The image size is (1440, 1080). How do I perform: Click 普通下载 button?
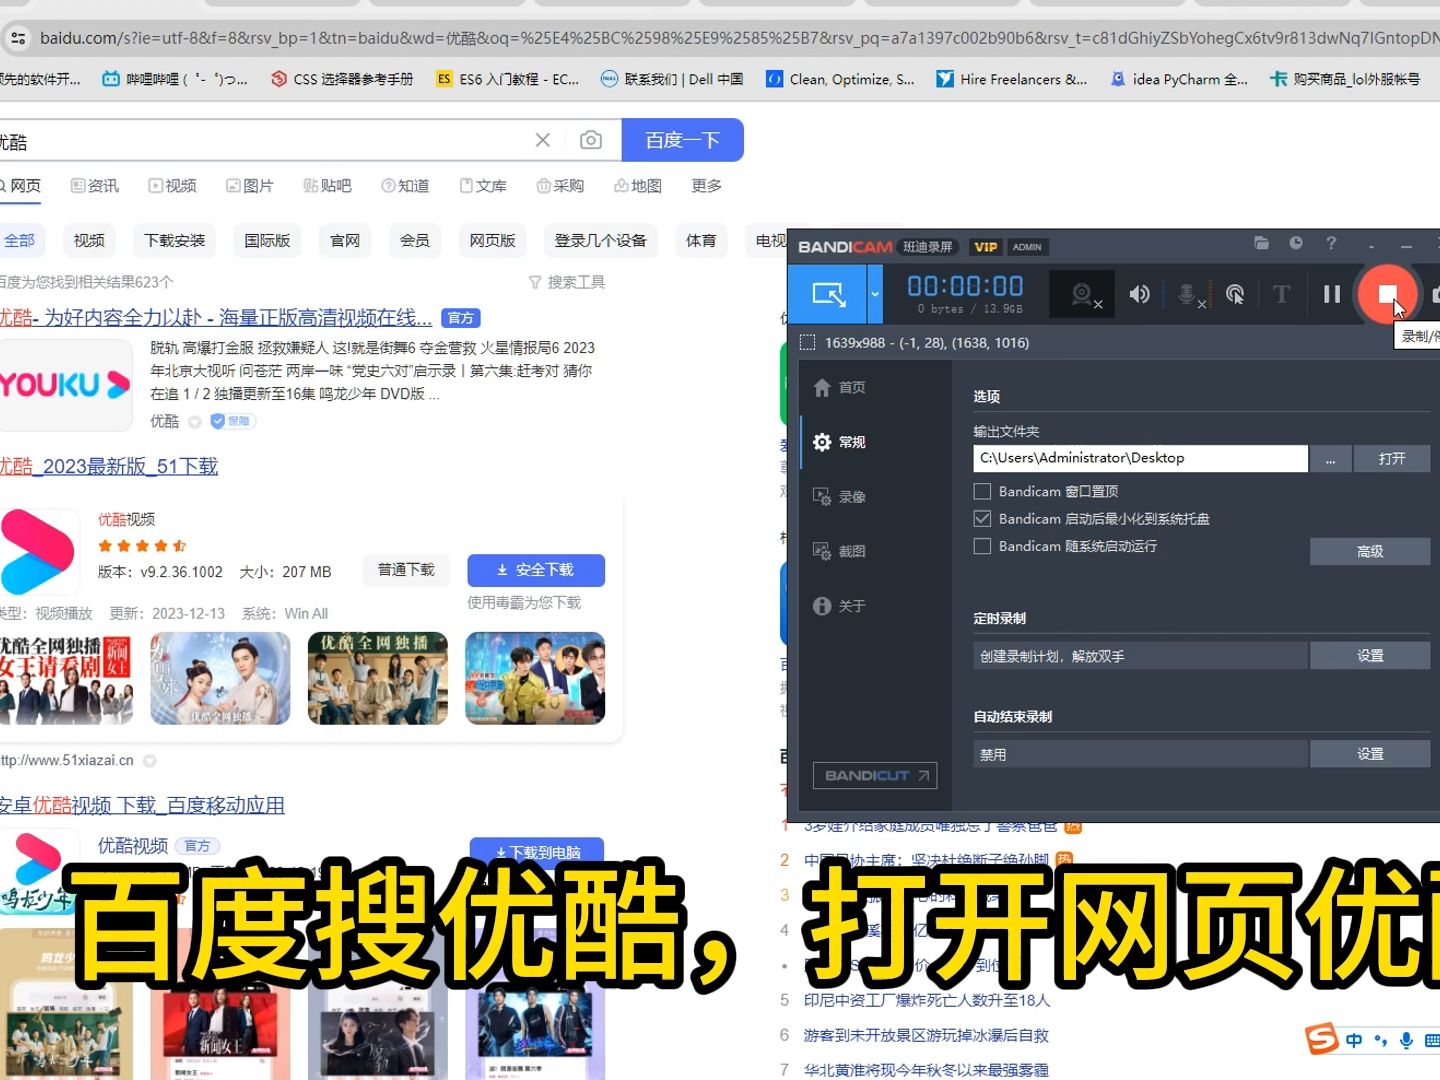(x=406, y=570)
